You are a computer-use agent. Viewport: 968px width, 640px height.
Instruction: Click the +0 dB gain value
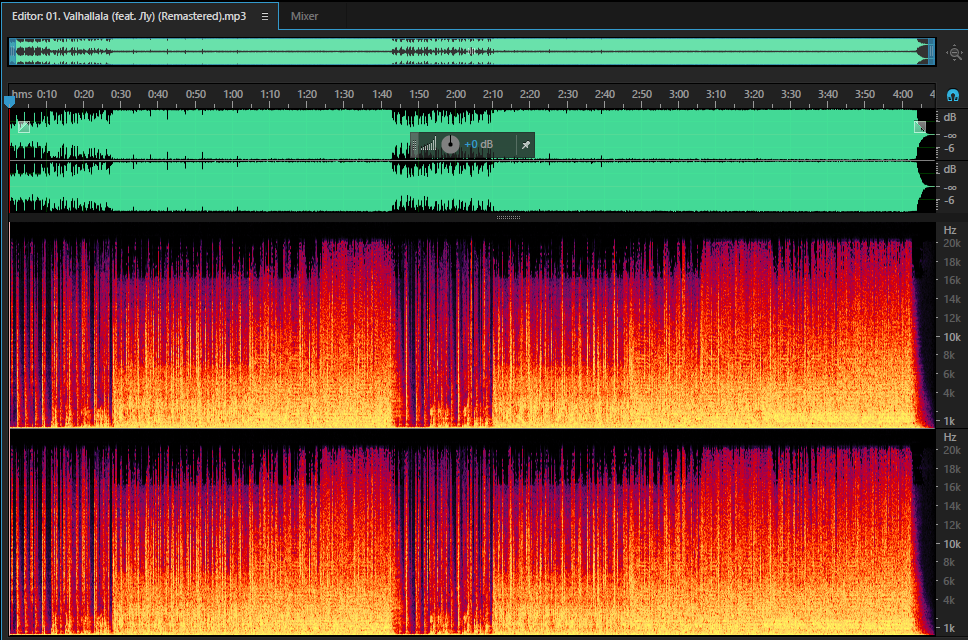coord(478,144)
